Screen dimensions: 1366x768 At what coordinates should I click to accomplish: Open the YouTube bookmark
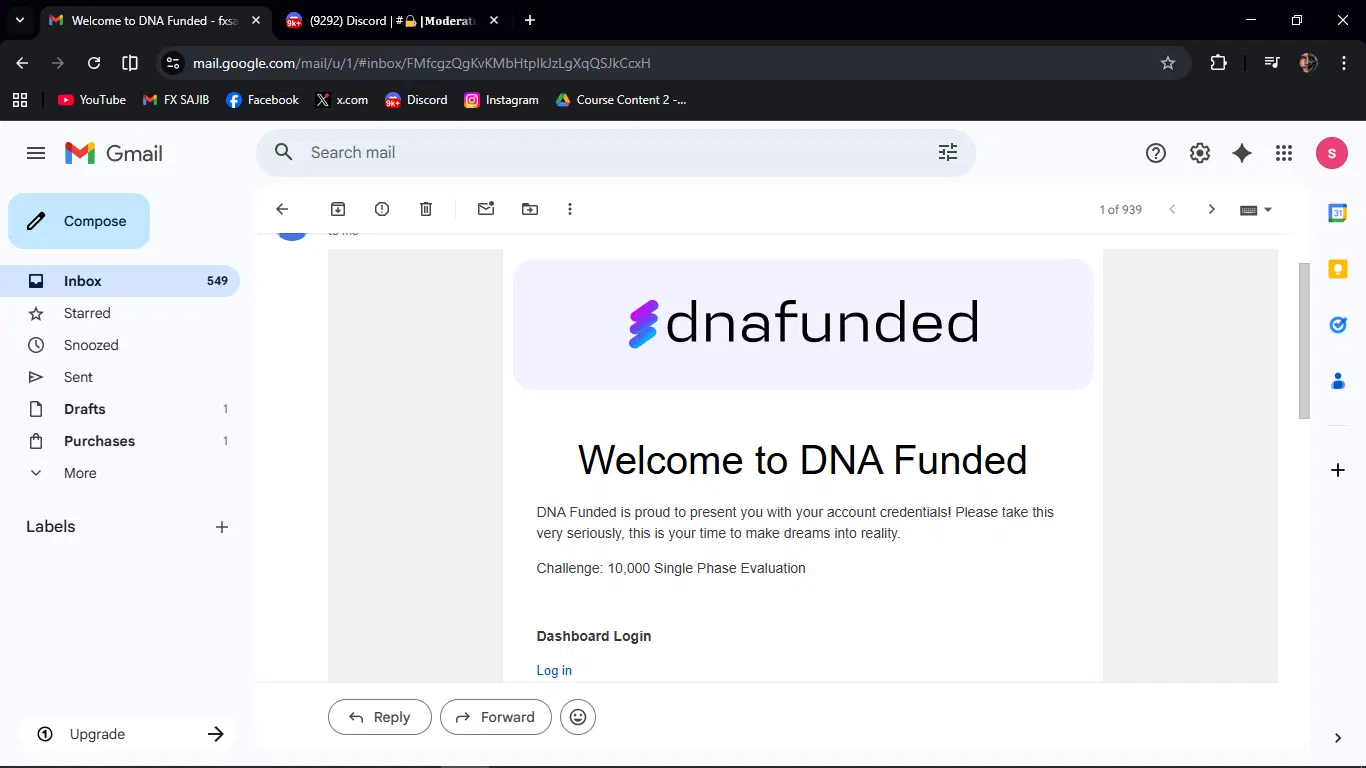(x=92, y=100)
